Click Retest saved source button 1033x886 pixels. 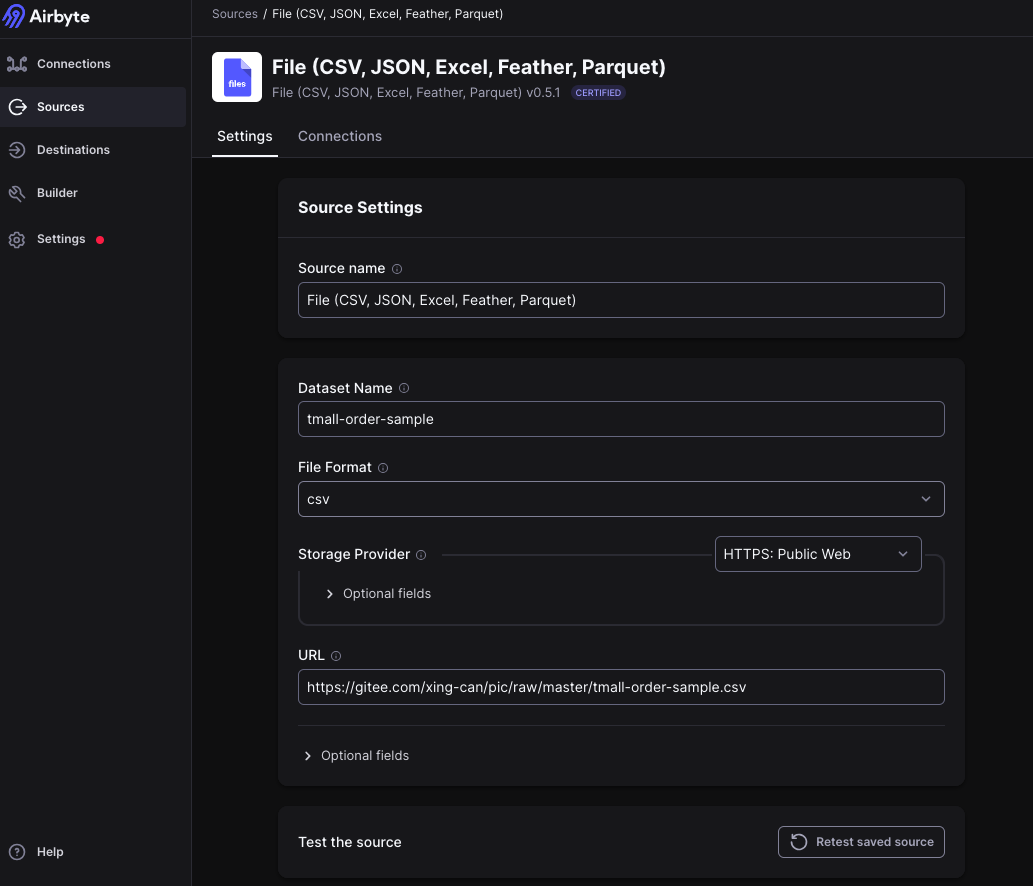(861, 842)
